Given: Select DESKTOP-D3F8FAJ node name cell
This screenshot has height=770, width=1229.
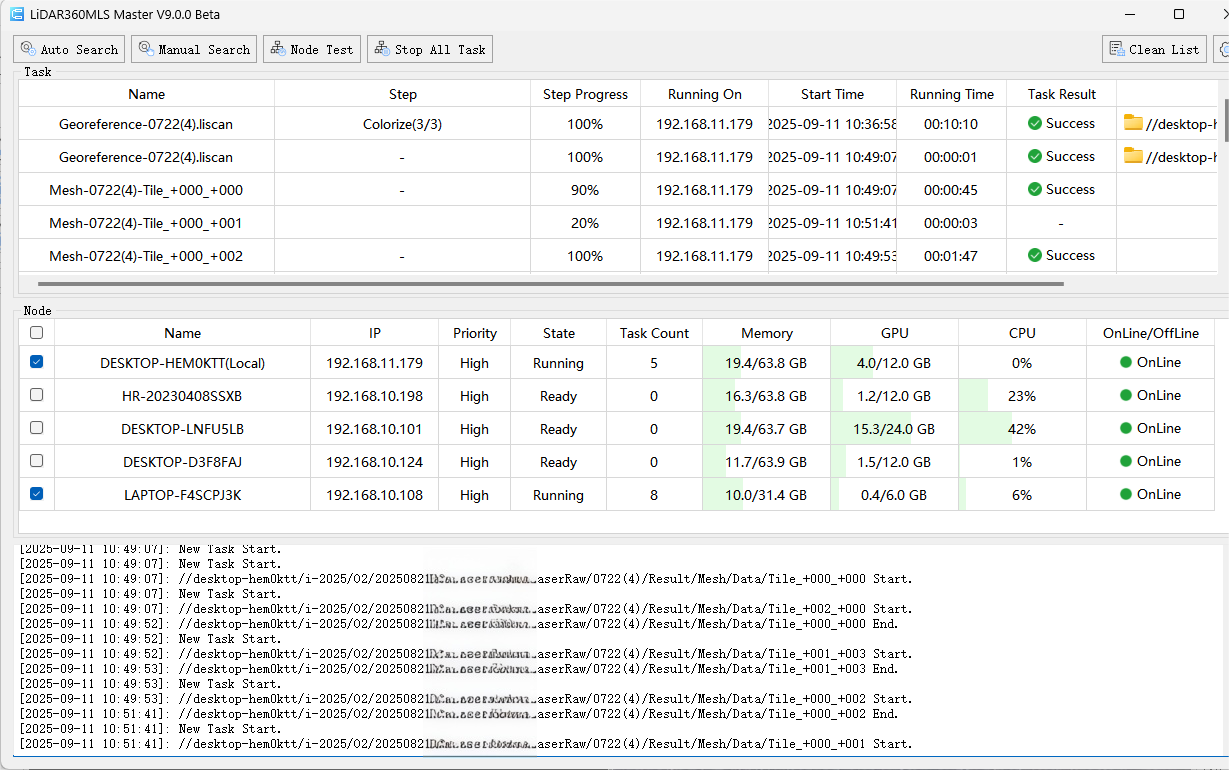Looking at the screenshot, I should [x=182, y=462].
